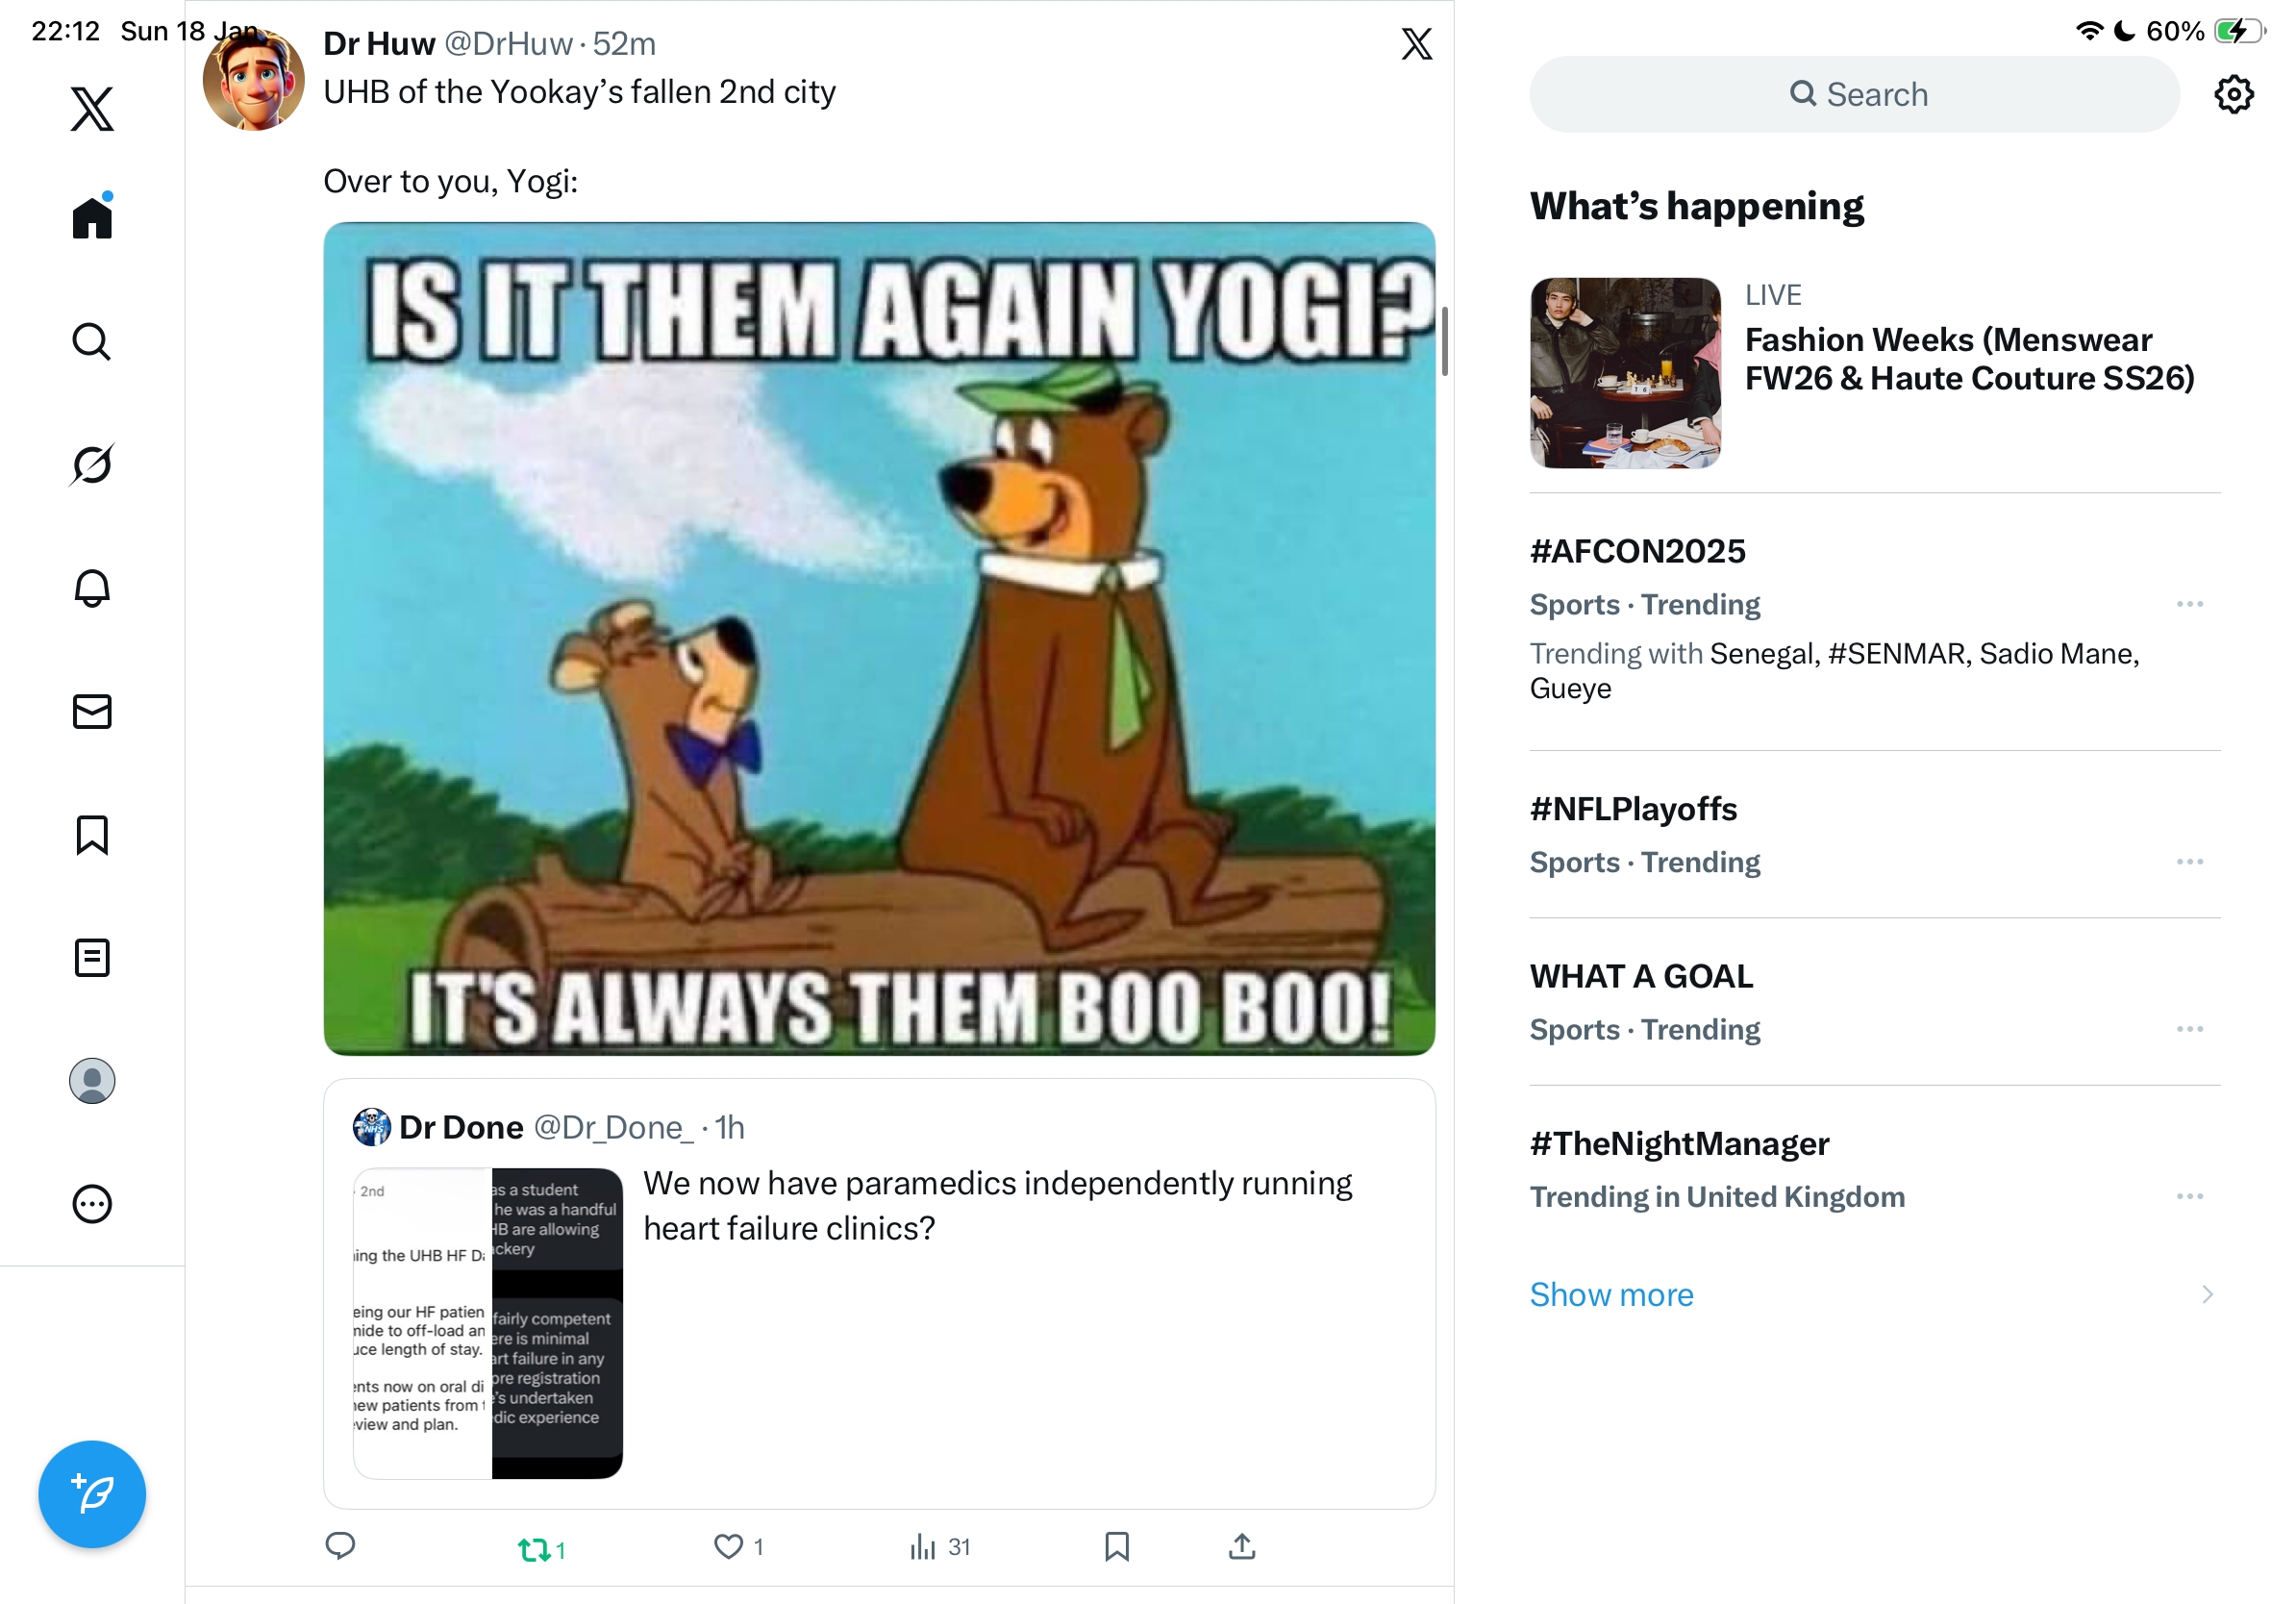
Task: Go to Home feed icon
Action: pos(92,218)
